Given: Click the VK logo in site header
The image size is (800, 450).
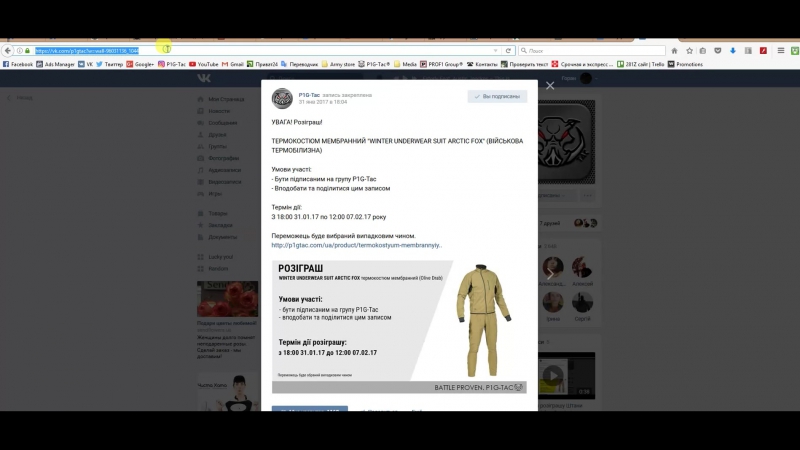Looking at the screenshot, I should pyautogui.click(x=204, y=78).
